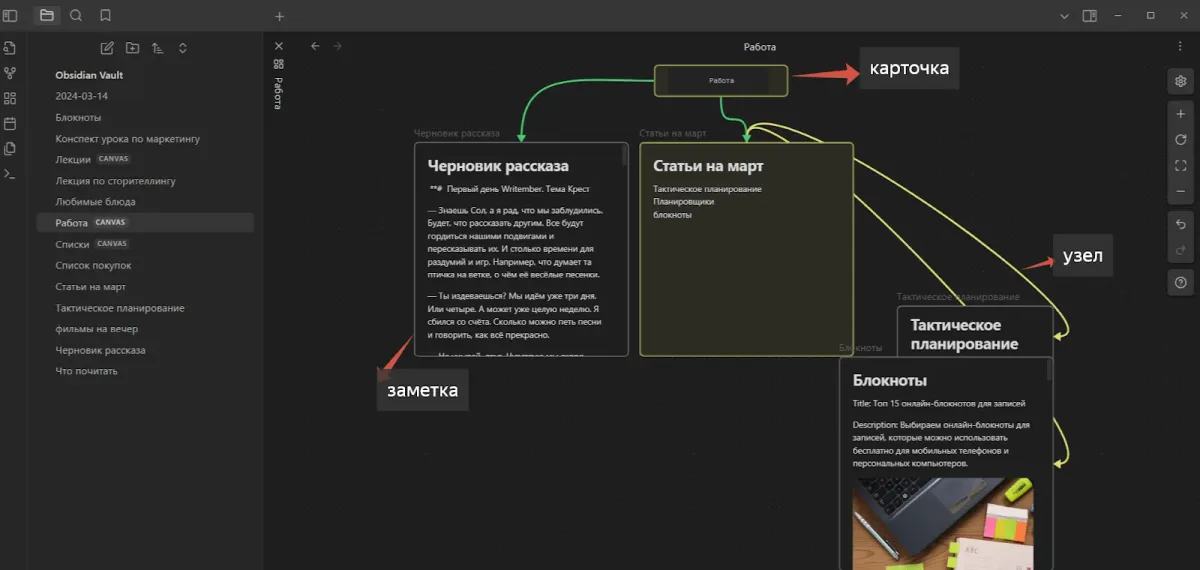Toggle the left sidebar
The height and width of the screenshot is (570, 1200).
click(11, 16)
